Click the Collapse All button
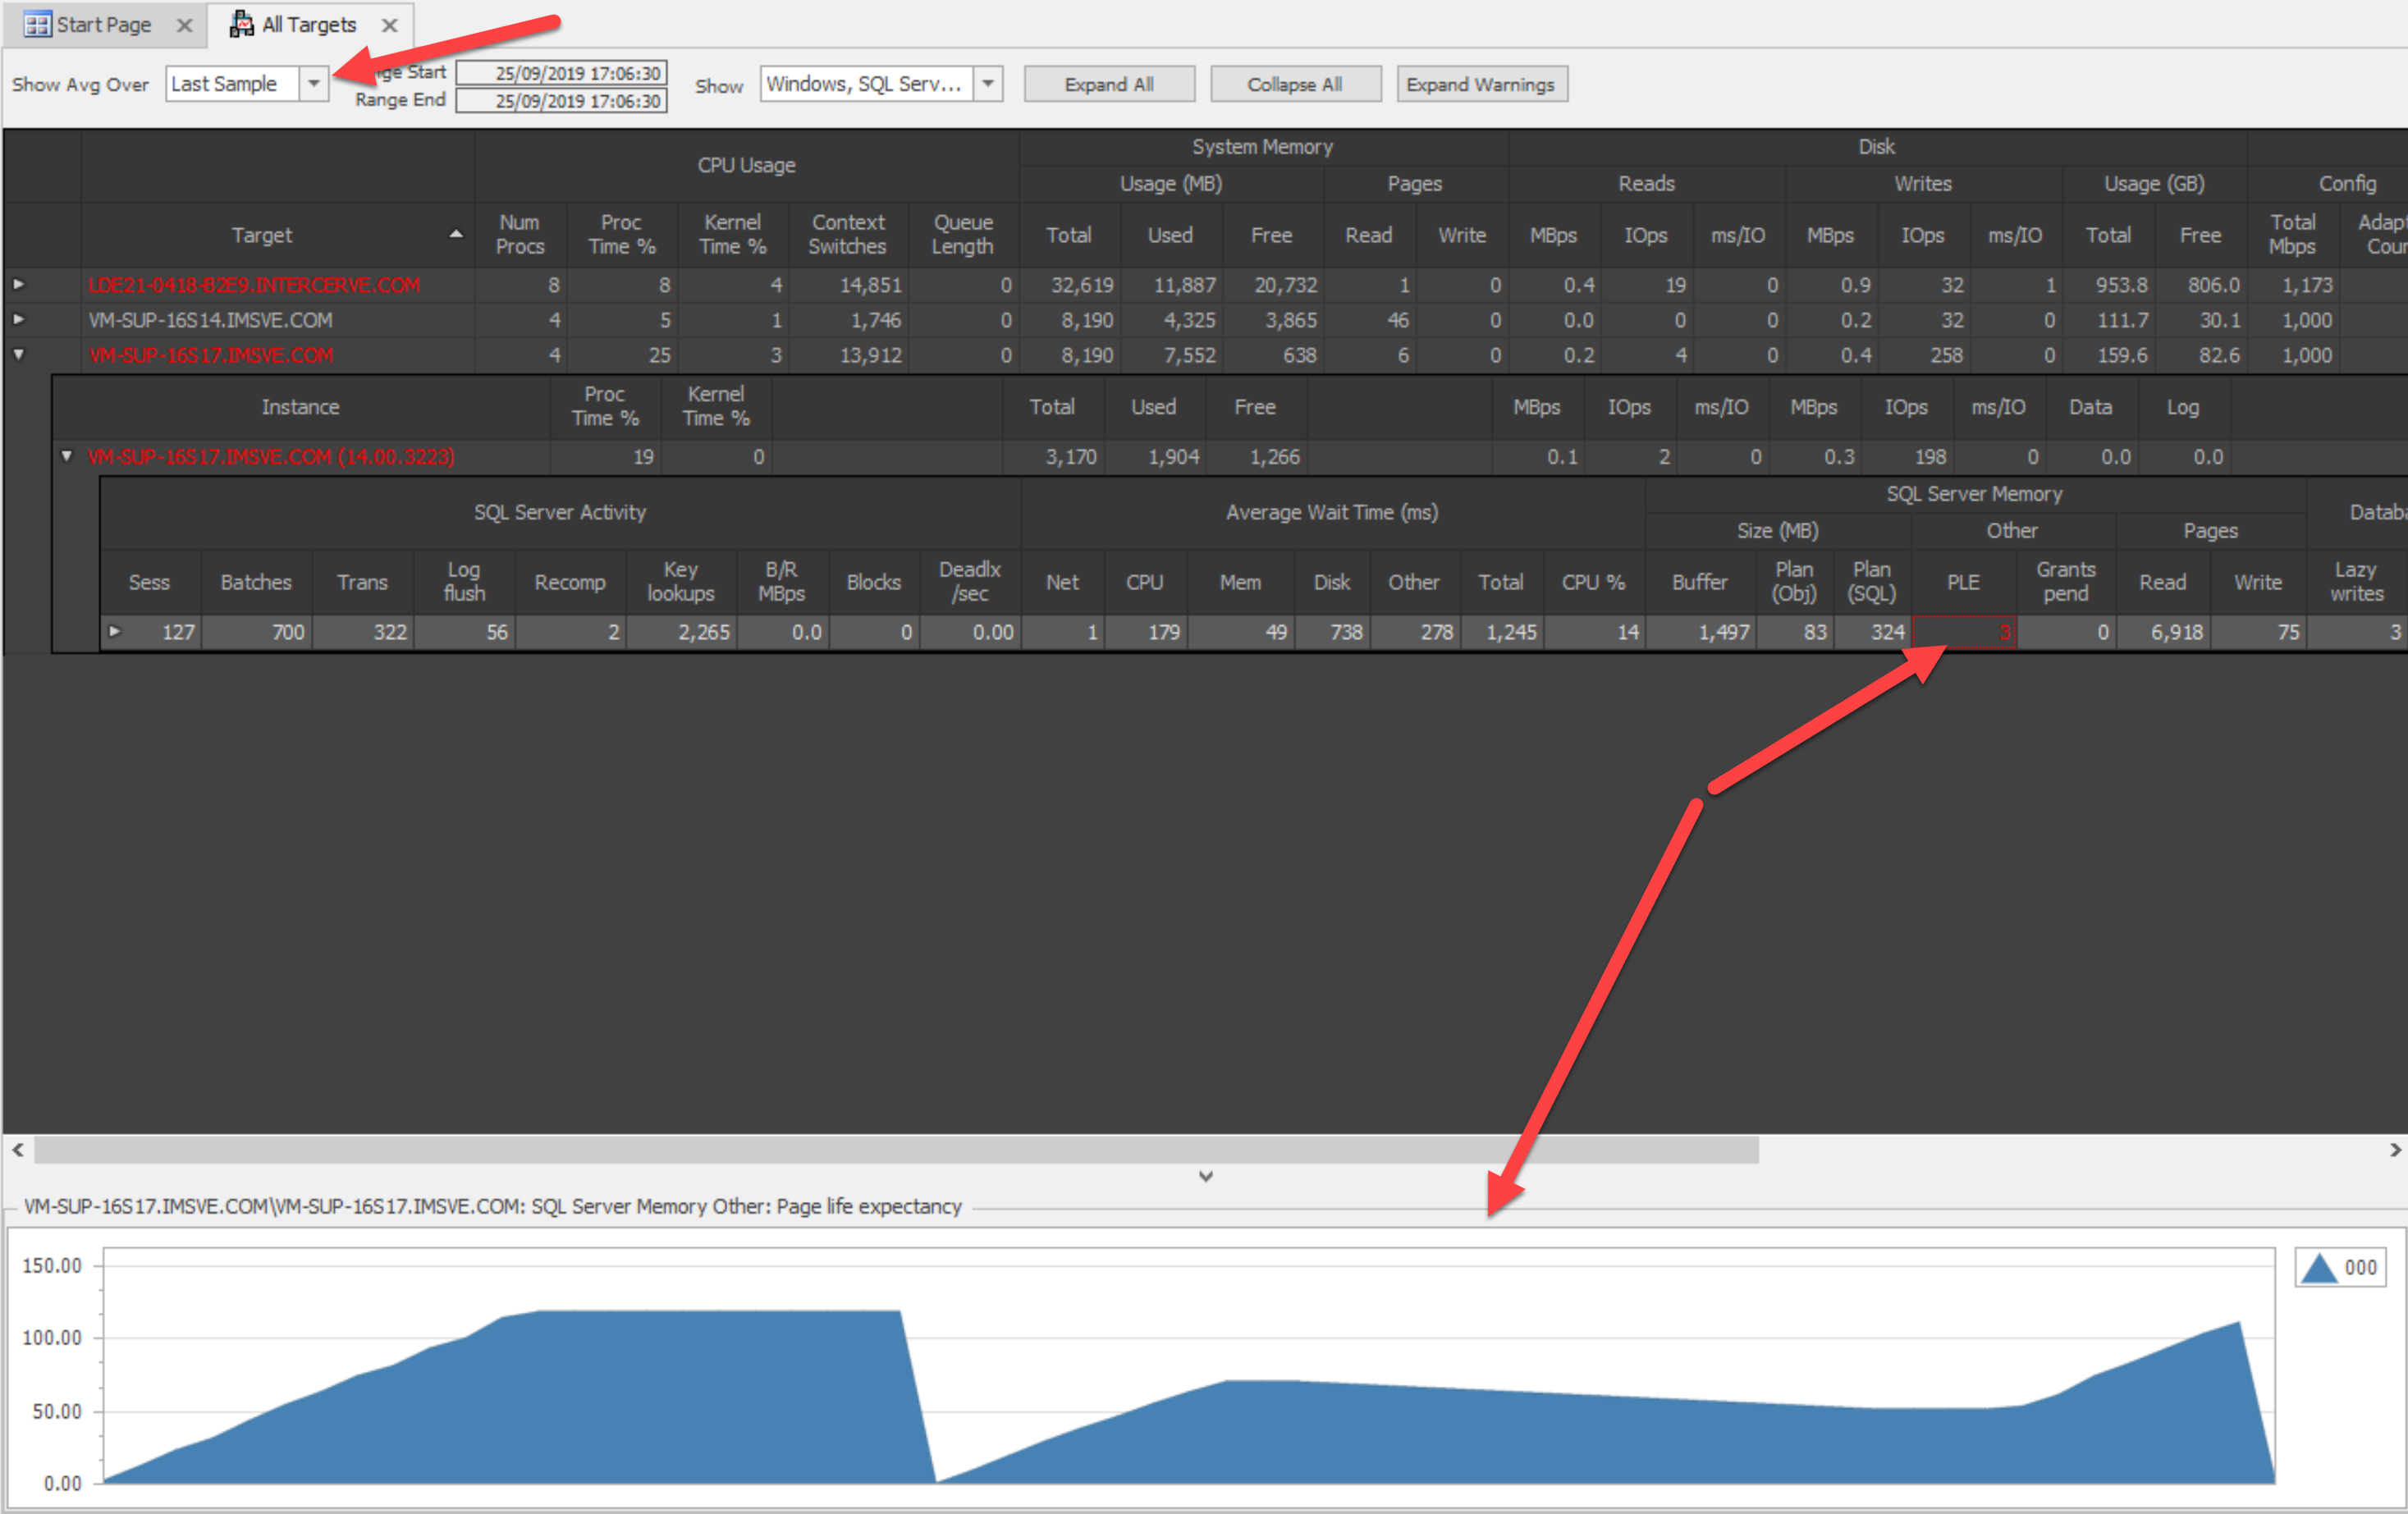Image resolution: width=2408 pixels, height=1514 pixels. click(x=1294, y=85)
